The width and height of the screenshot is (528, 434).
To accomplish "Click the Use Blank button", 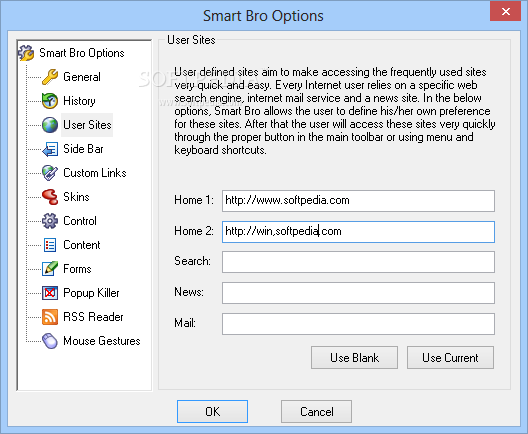I will click(354, 358).
